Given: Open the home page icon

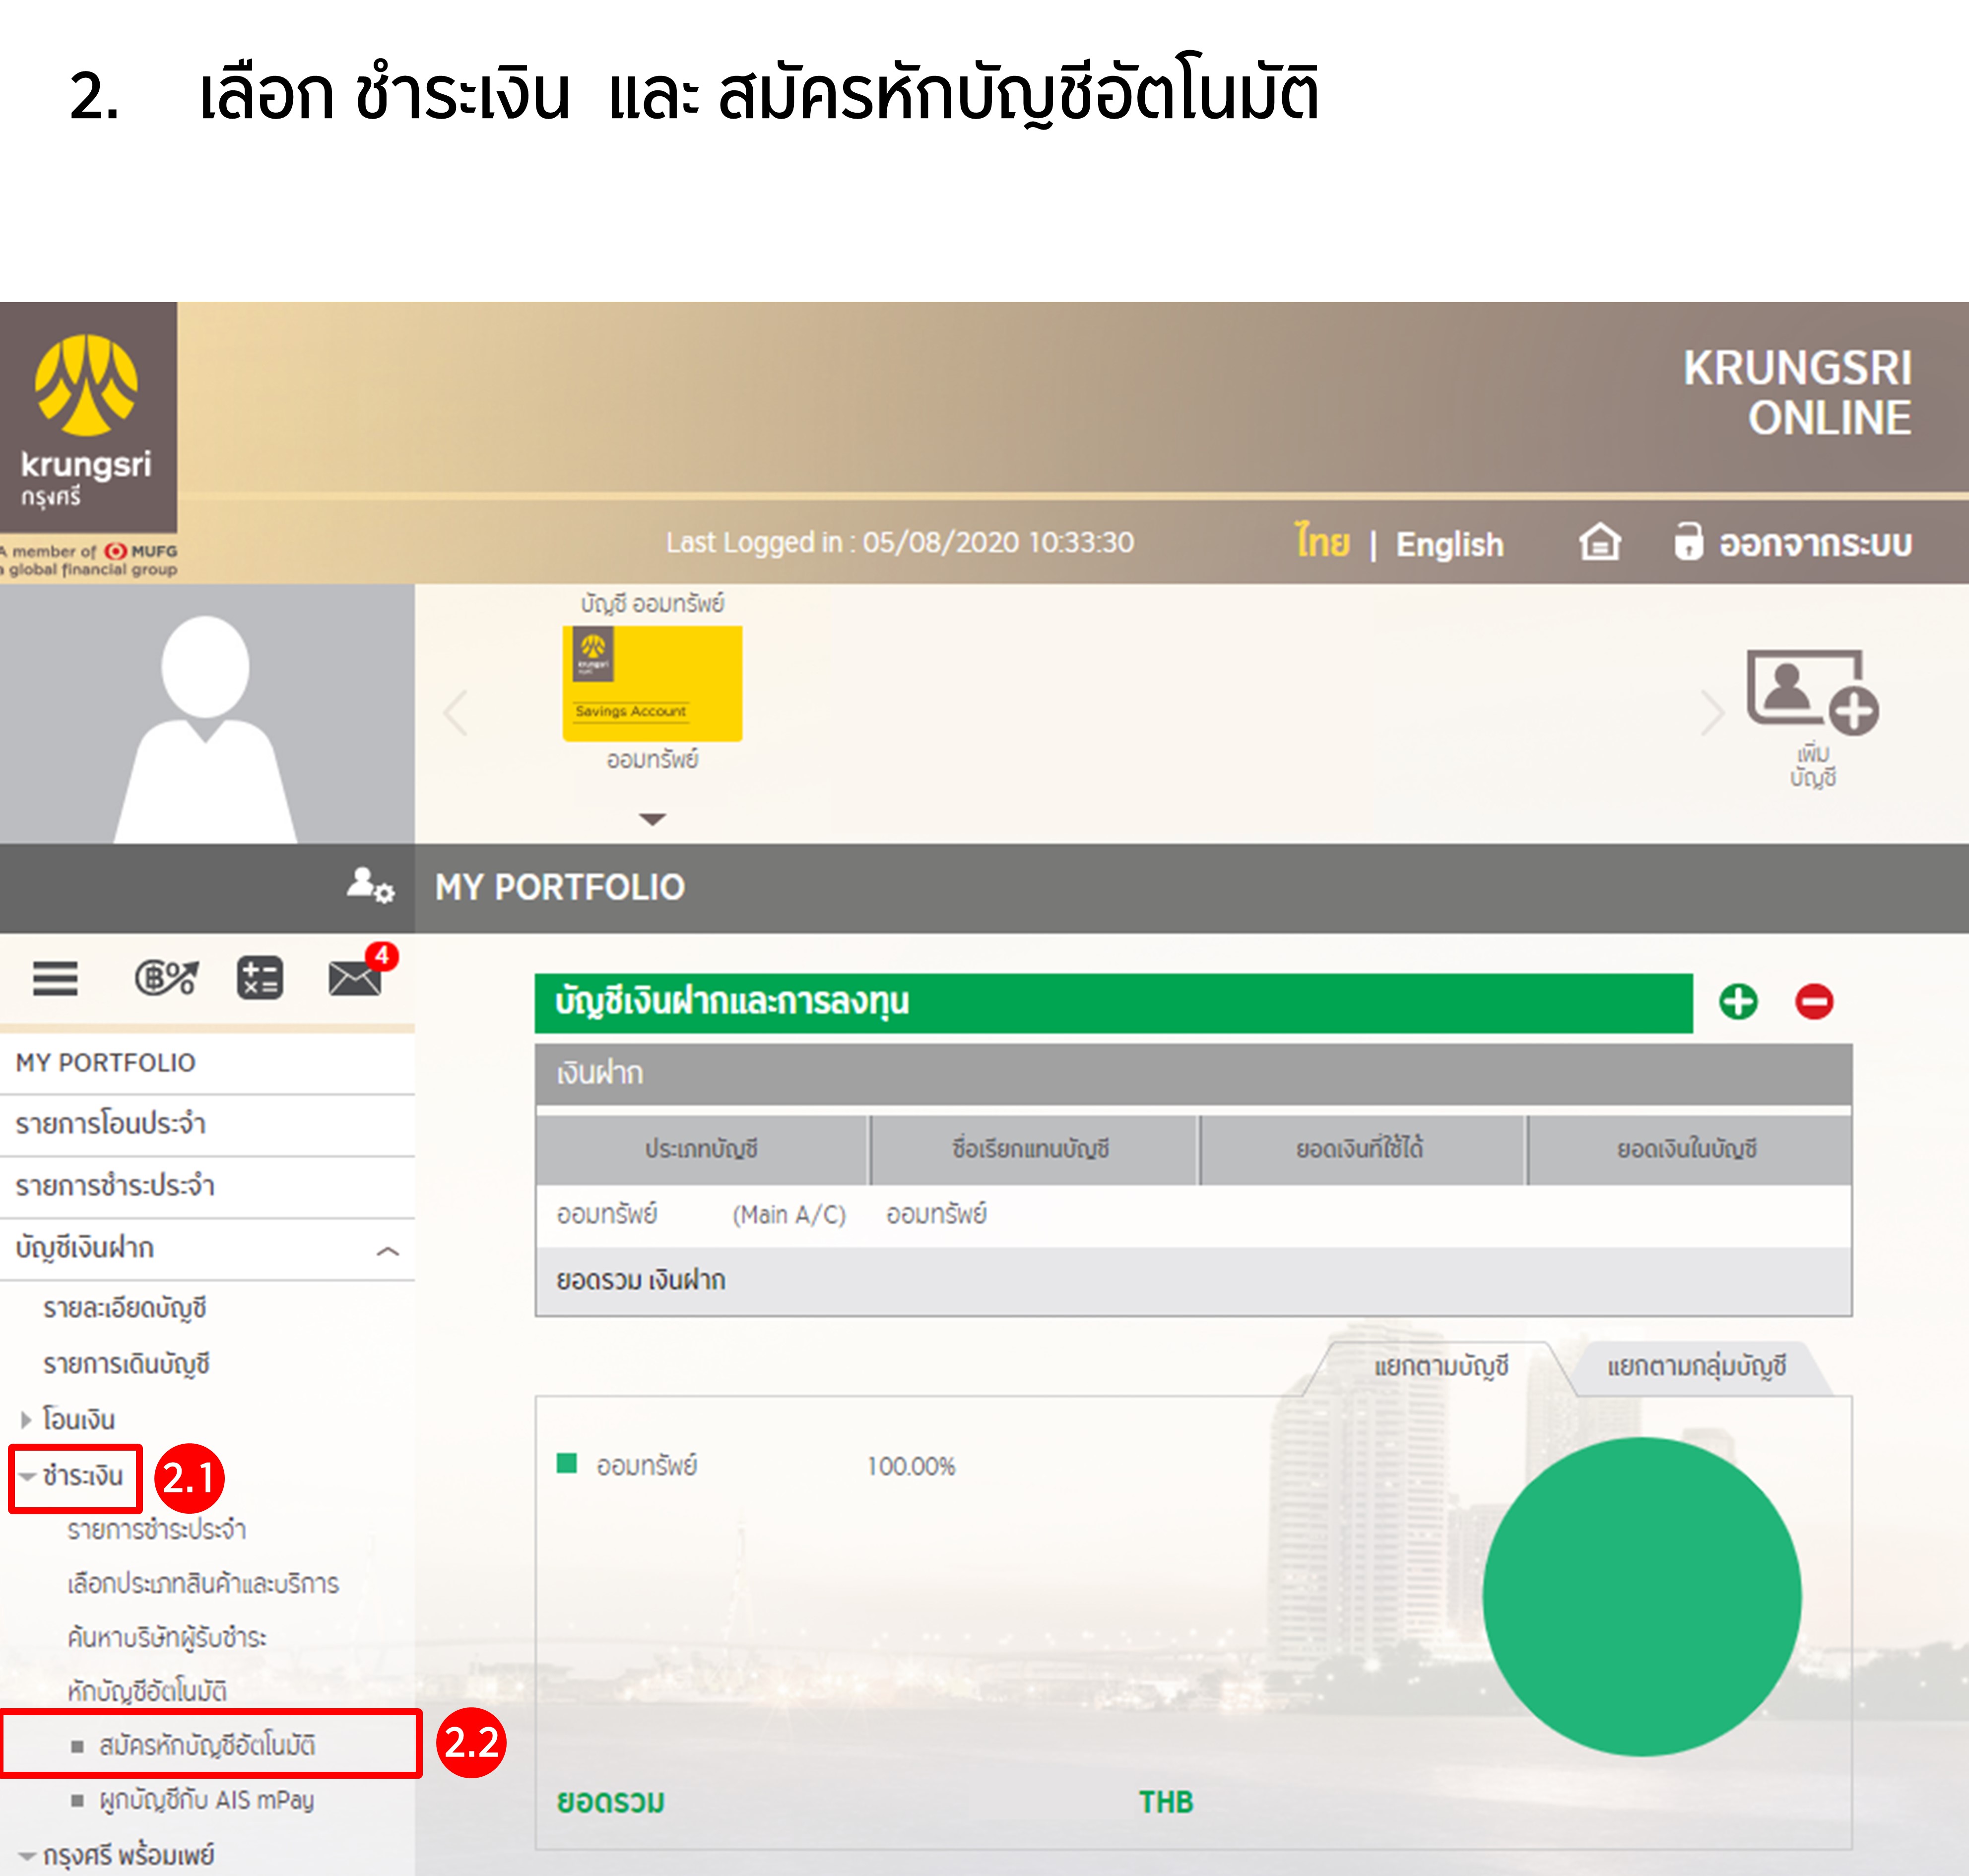Looking at the screenshot, I should (1600, 543).
